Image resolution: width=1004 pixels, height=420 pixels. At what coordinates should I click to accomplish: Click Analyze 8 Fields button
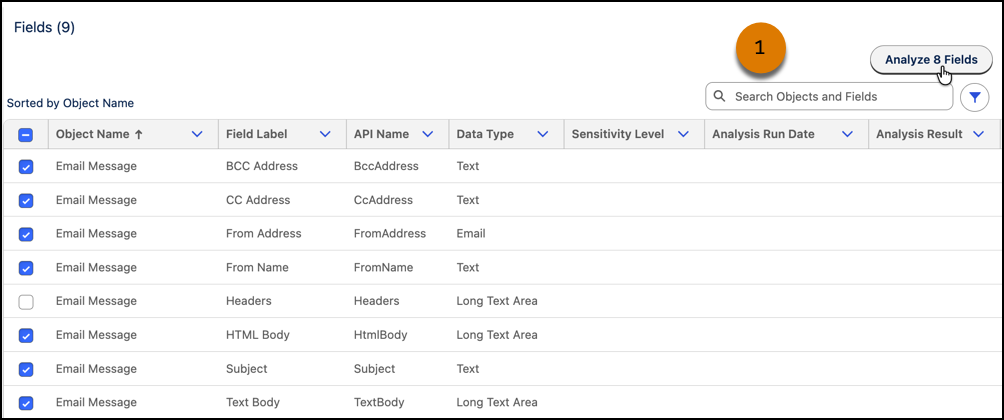(x=931, y=60)
